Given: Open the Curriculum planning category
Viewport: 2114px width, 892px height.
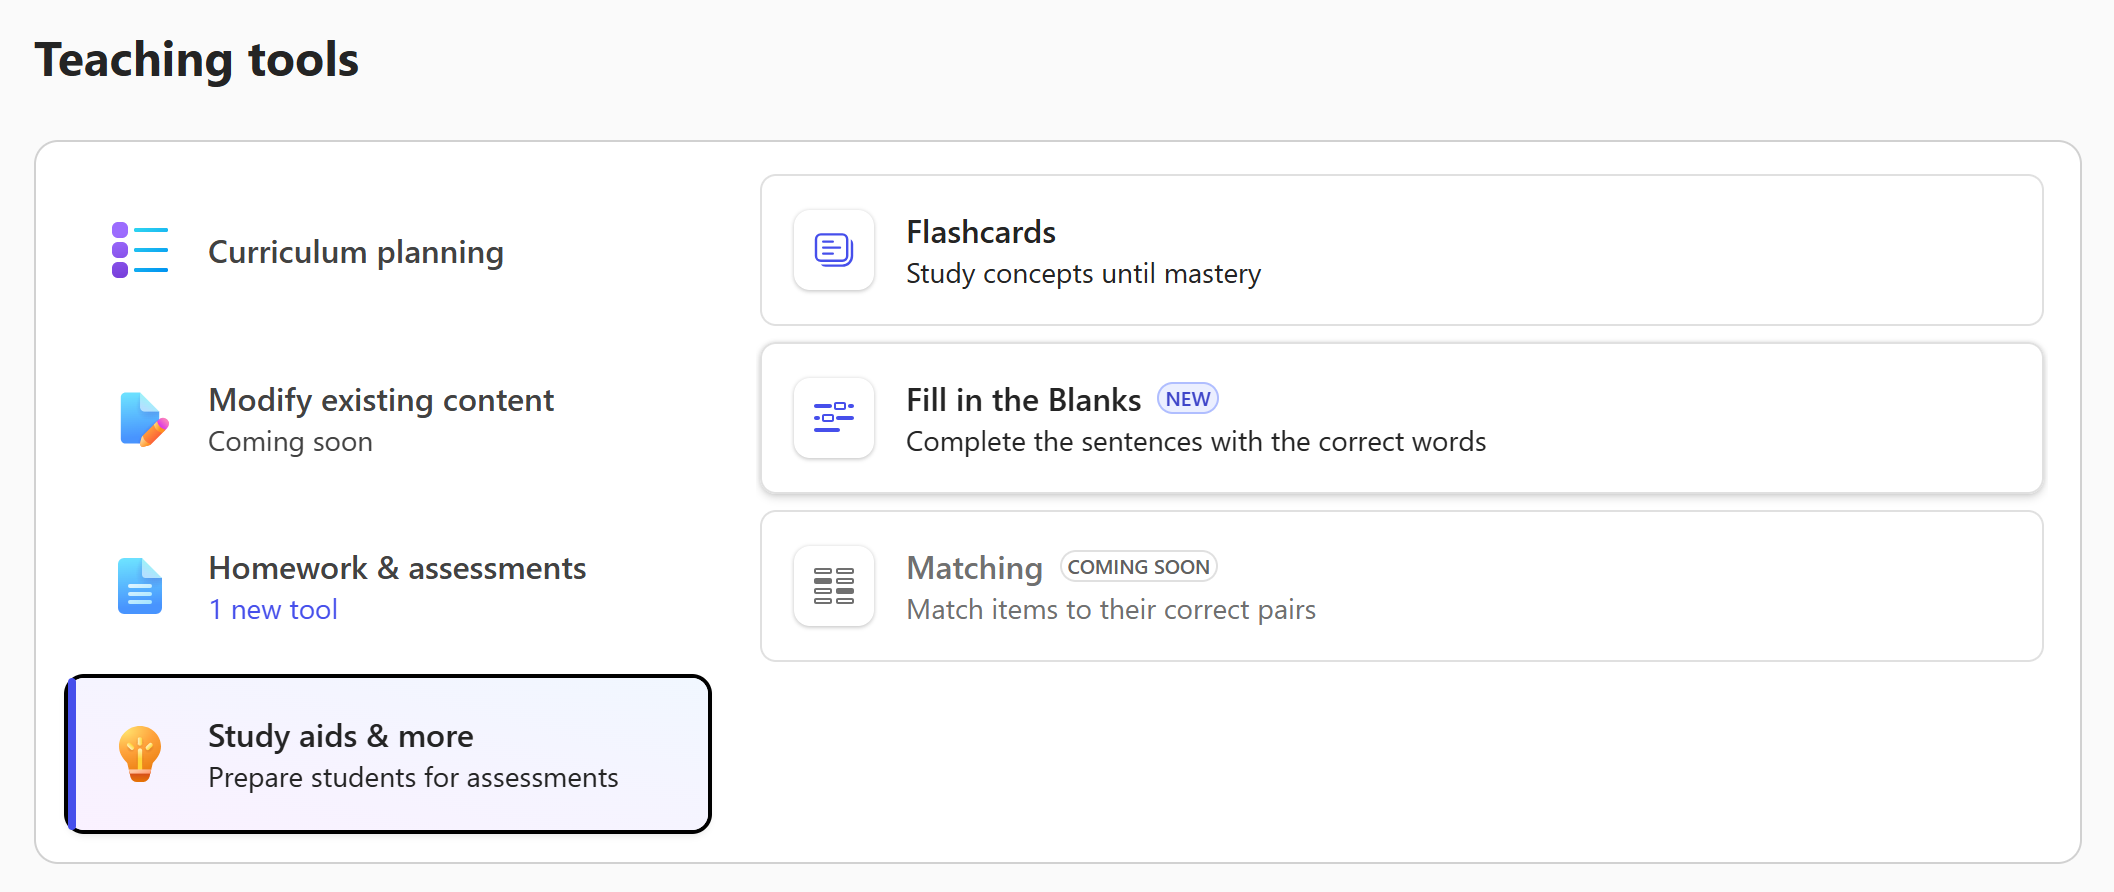Looking at the screenshot, I should (x=356, y=252).
